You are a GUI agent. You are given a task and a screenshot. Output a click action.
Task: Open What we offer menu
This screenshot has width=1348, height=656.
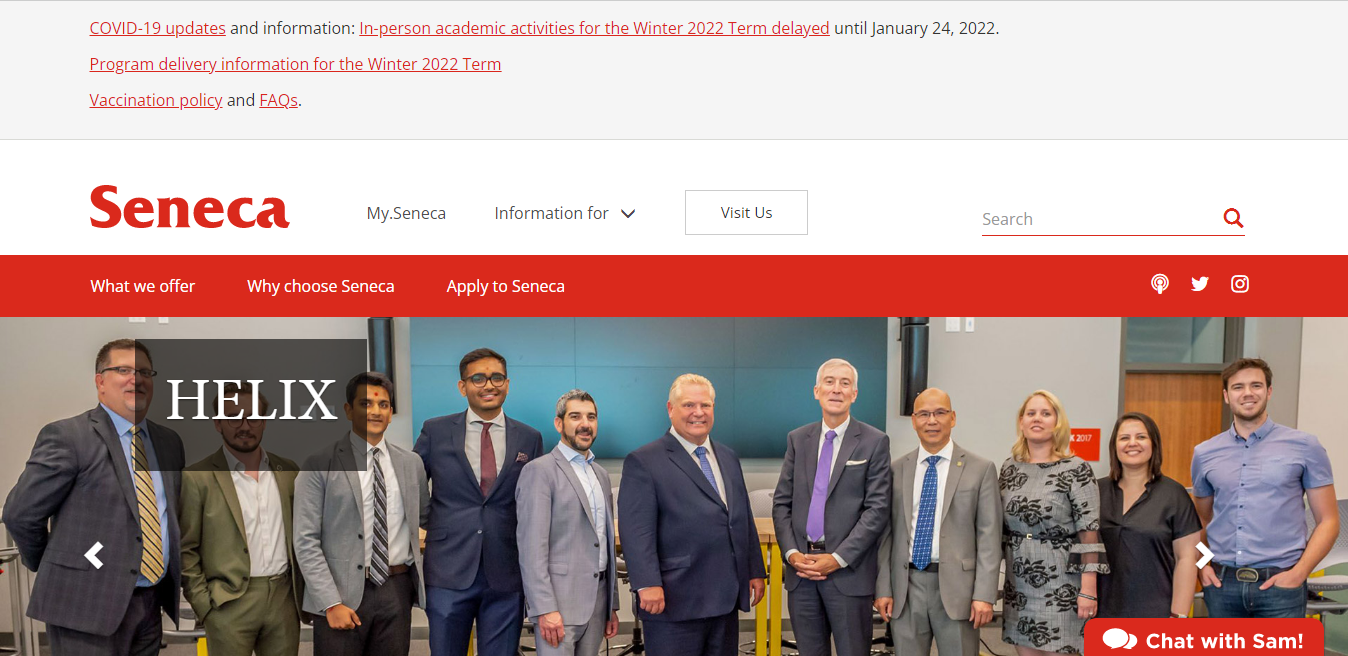pyautogui.click(x=143, y=286)
